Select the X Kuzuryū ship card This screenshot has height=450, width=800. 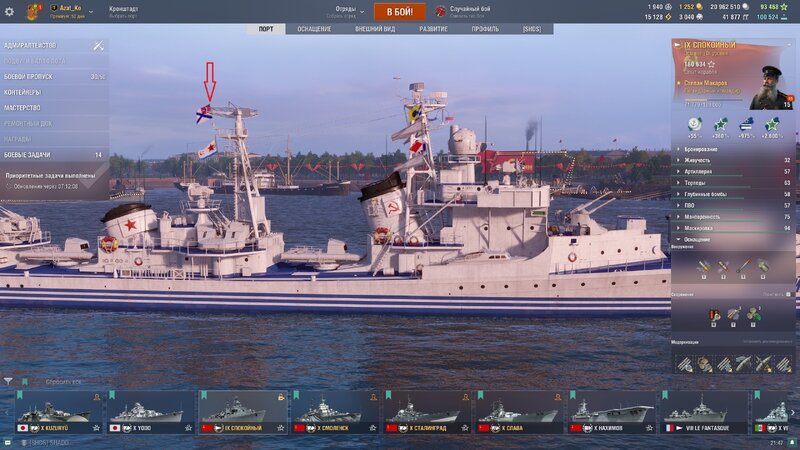[x=58, y=412]
